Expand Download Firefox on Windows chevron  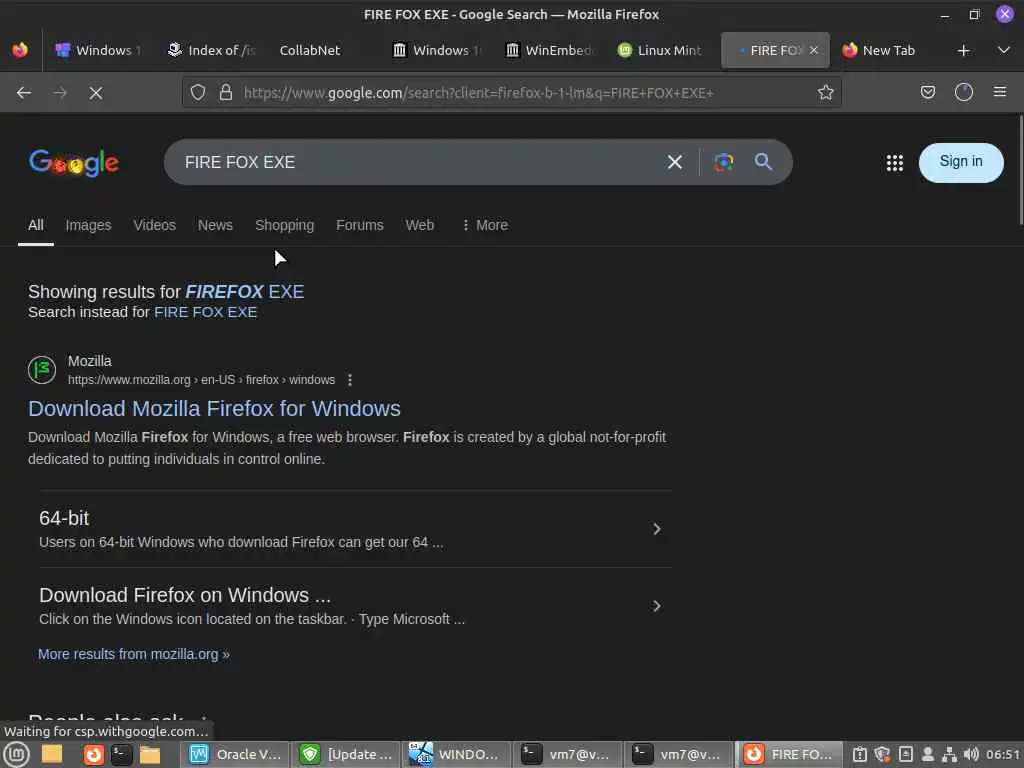point(657,606)
